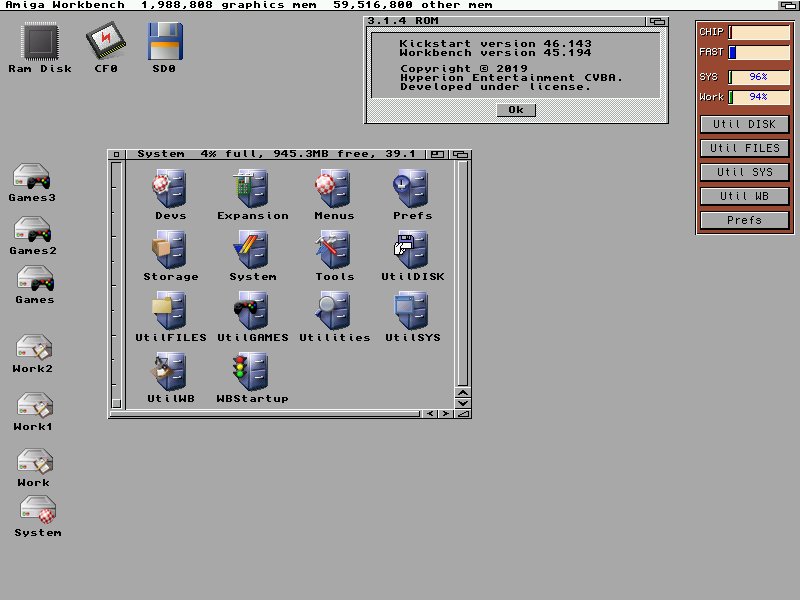
Task: Click the CHIP memory gauge
Action: click(759, 32)
